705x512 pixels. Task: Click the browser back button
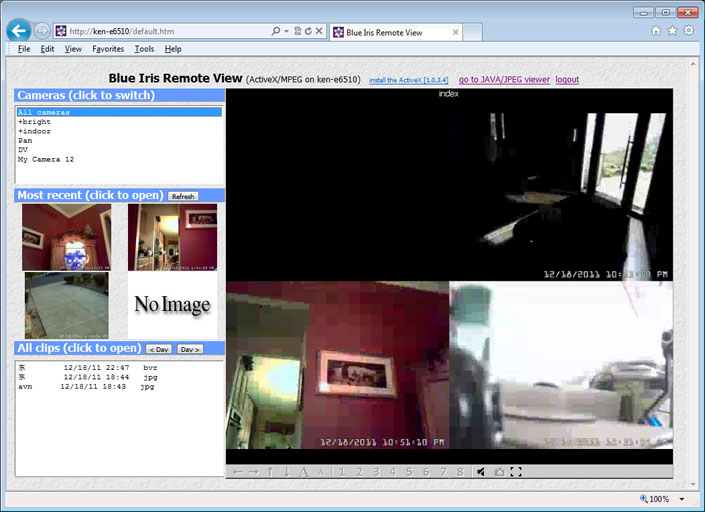point(17,31)
